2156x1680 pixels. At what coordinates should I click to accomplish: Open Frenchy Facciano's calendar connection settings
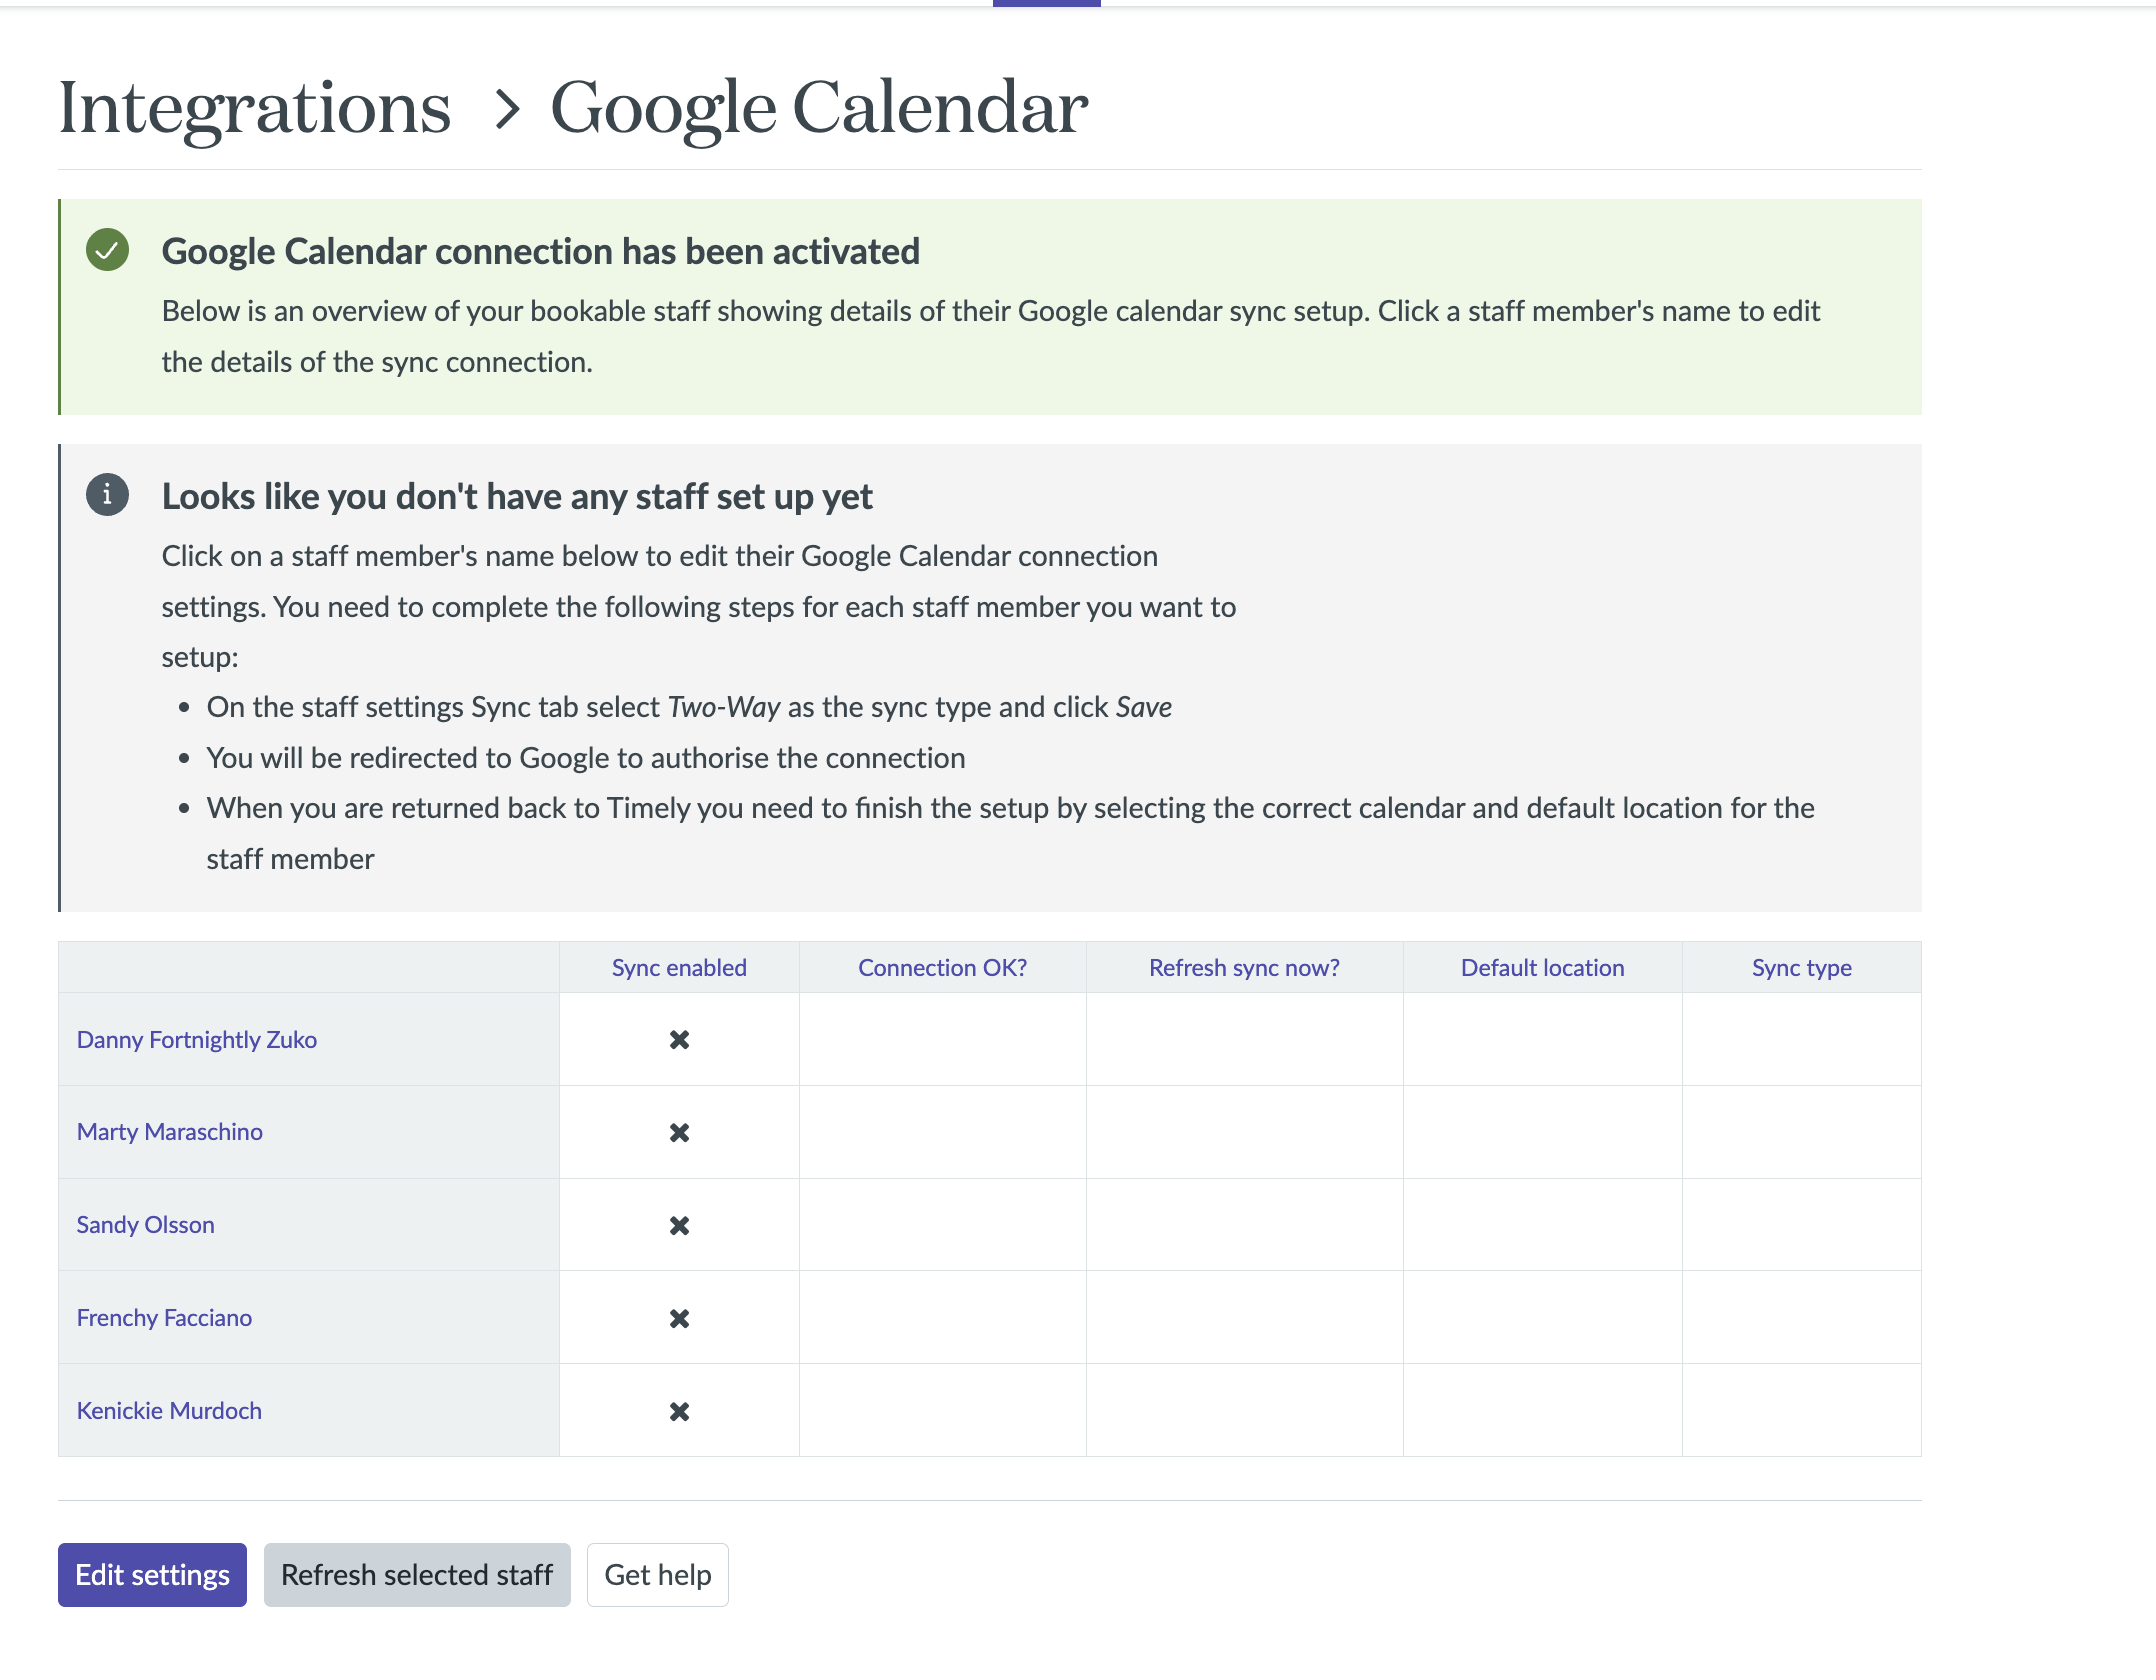tap(165, 1318)
